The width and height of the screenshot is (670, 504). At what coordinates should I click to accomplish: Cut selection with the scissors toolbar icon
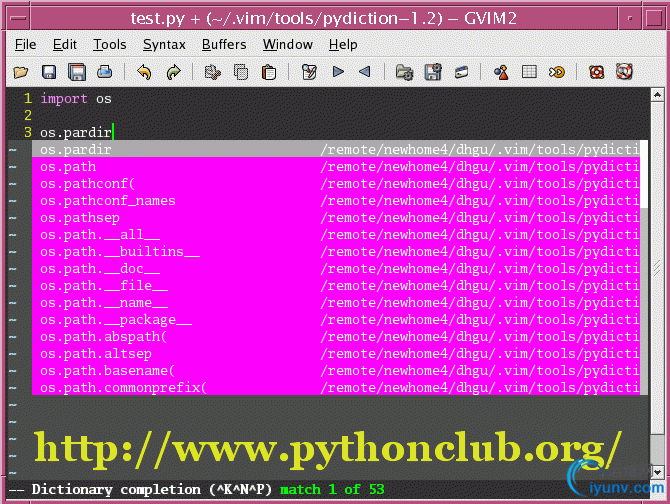pos(212,72)
